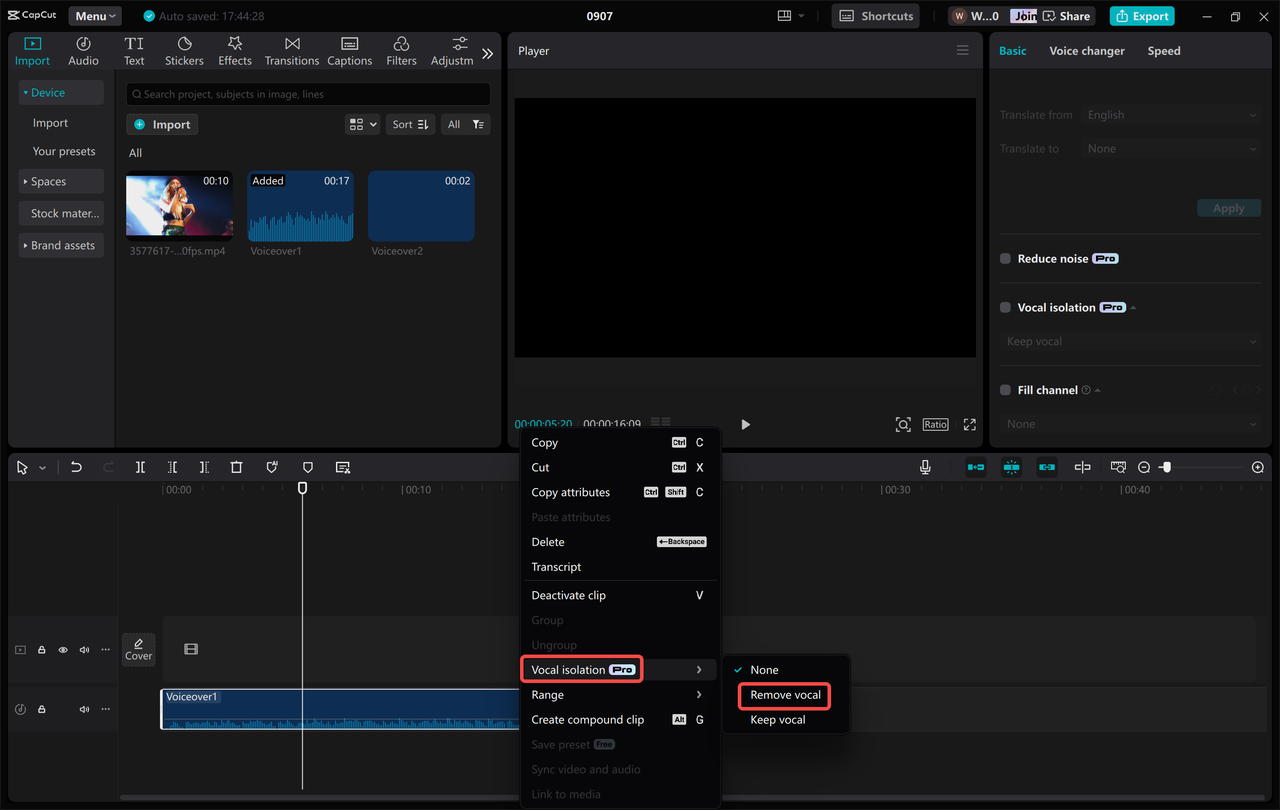Click the layout icon in the title bar

pyautogui.click(x=784, y=16)
